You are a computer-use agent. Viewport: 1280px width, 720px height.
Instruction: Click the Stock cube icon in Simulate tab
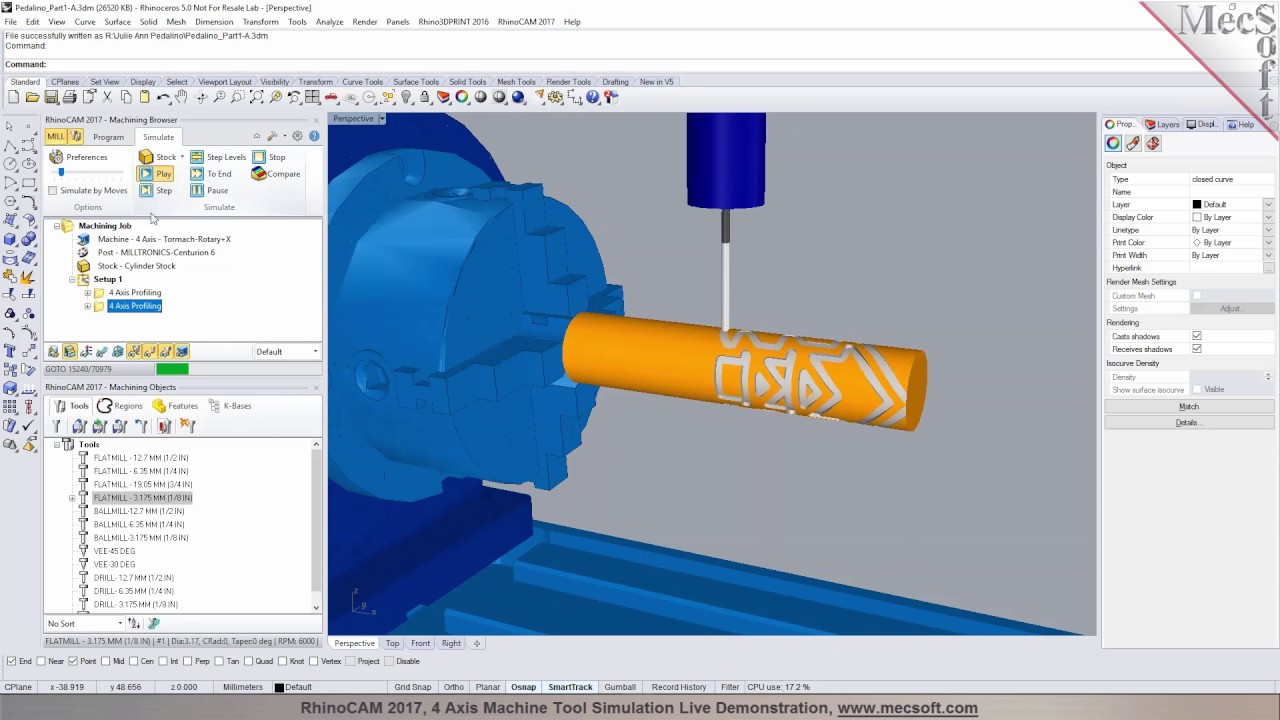pos(146,157)
